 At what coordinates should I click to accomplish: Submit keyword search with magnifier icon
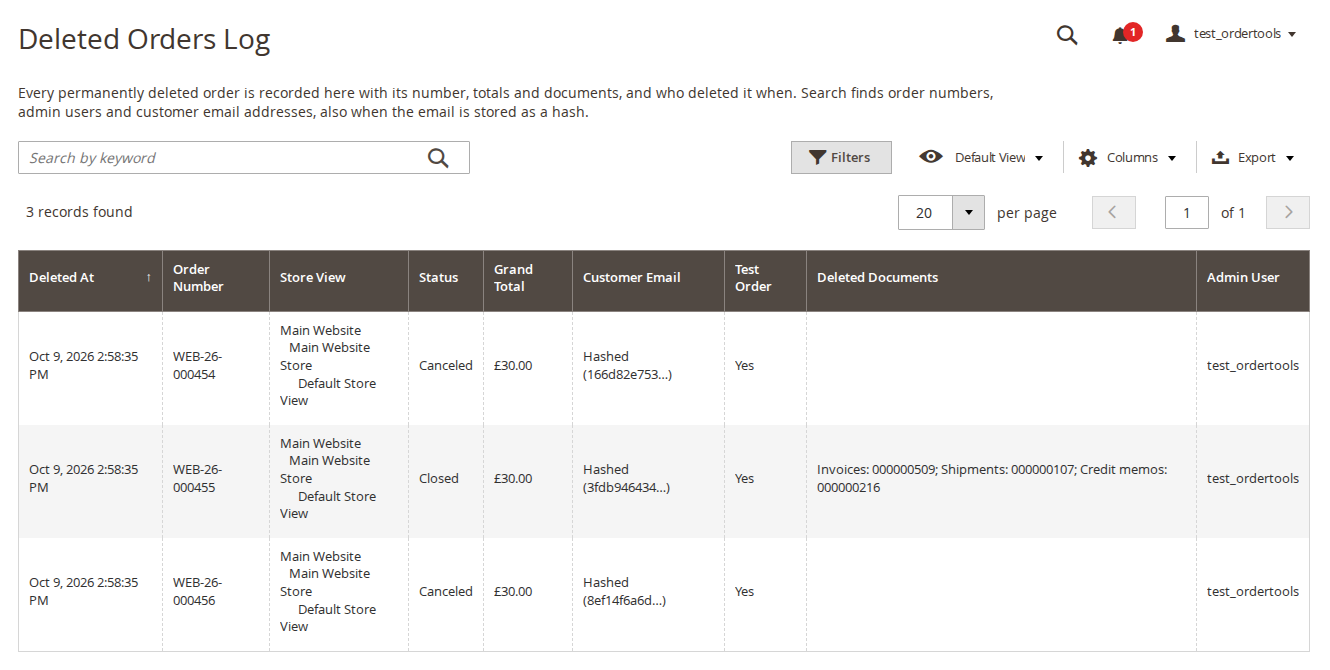click(438, 158)
